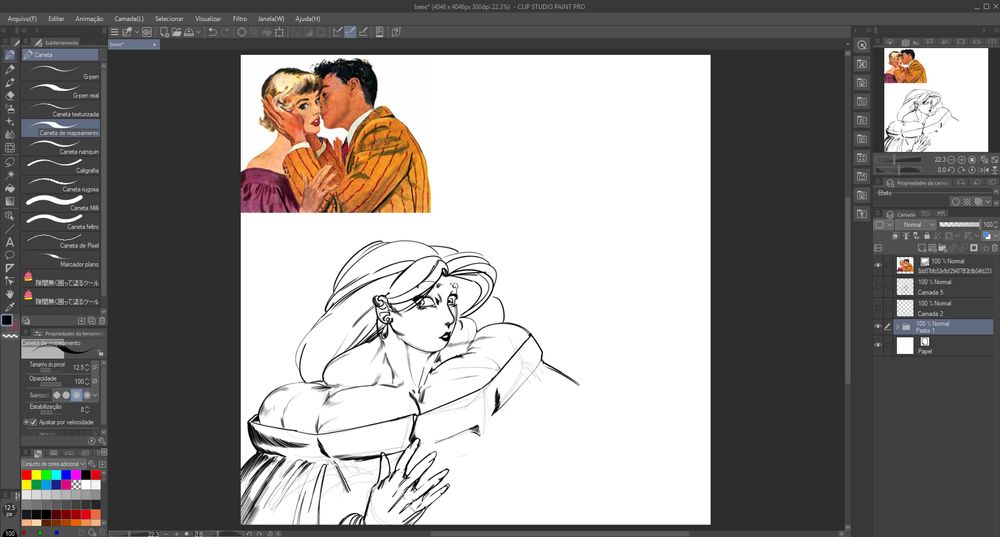This screenshot has width=1000, height=537.
Task: Select the Hand move tool
Action: (x=10, y=294)
